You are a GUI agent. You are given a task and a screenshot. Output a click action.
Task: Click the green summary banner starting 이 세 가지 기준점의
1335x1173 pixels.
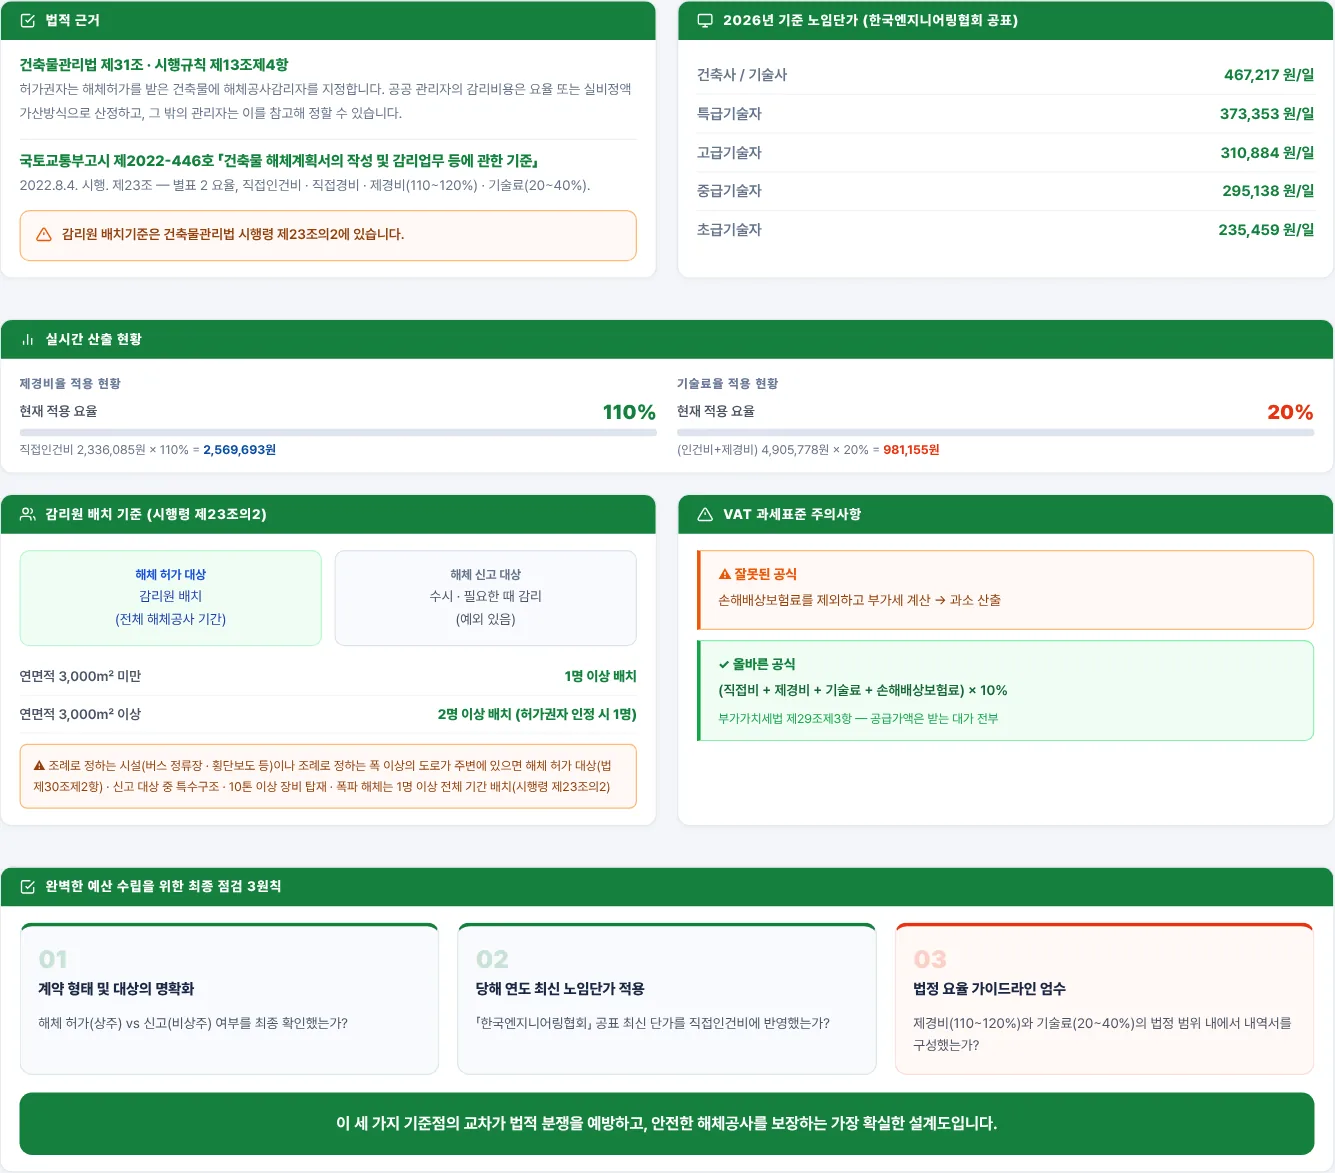click(667, 1124)
